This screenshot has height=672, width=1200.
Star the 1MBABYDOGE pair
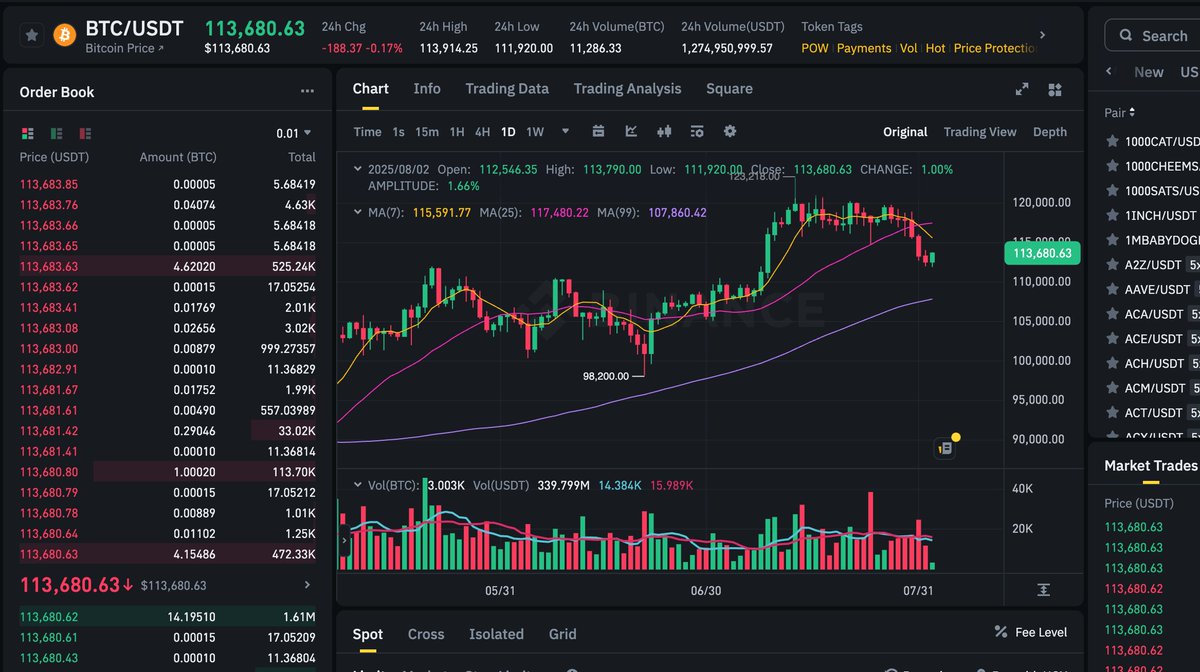1111,240
